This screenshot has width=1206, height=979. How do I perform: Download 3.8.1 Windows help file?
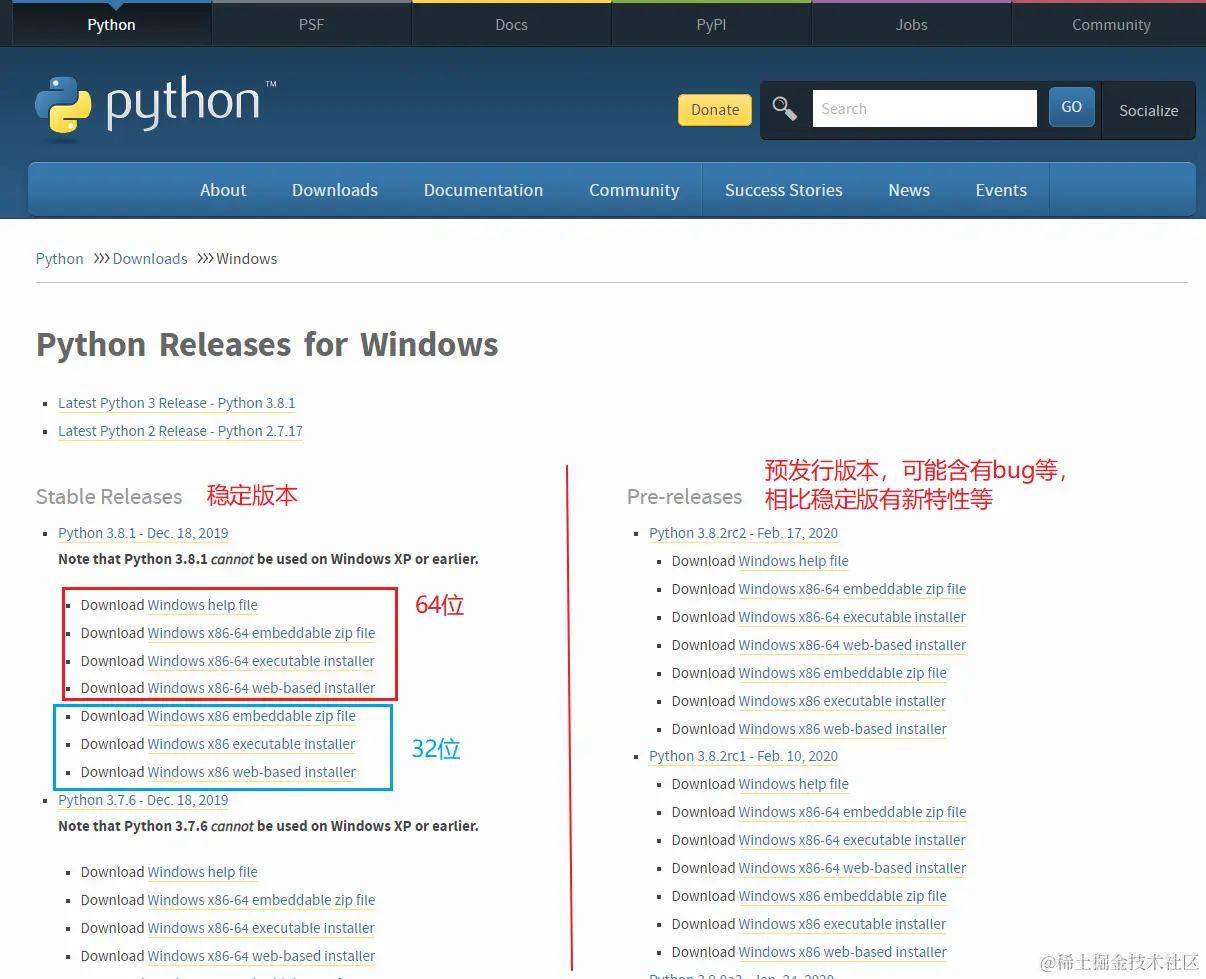[x=203, y=605]
